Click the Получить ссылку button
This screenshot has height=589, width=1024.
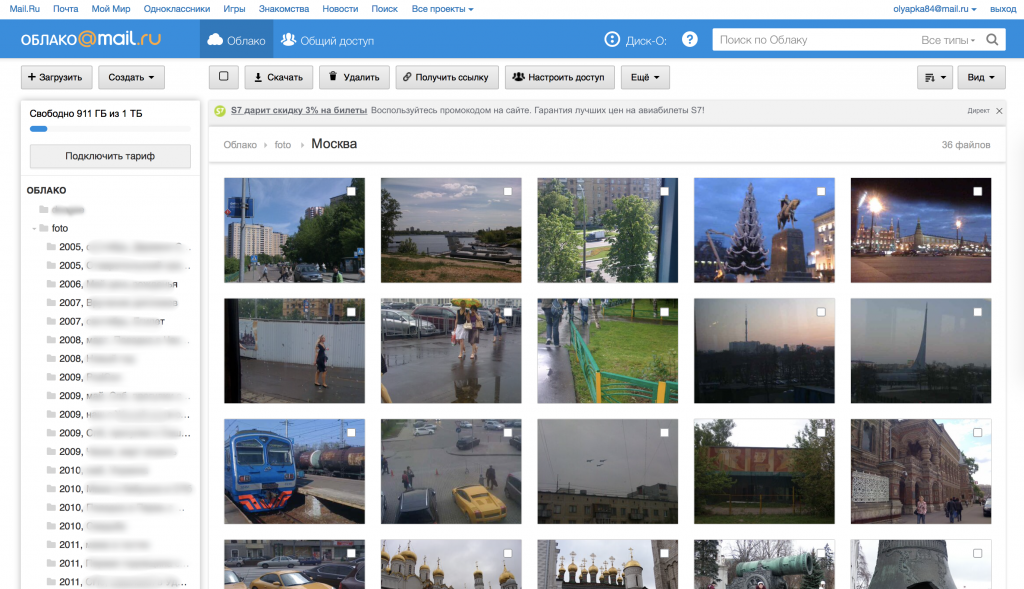[447, 77]
